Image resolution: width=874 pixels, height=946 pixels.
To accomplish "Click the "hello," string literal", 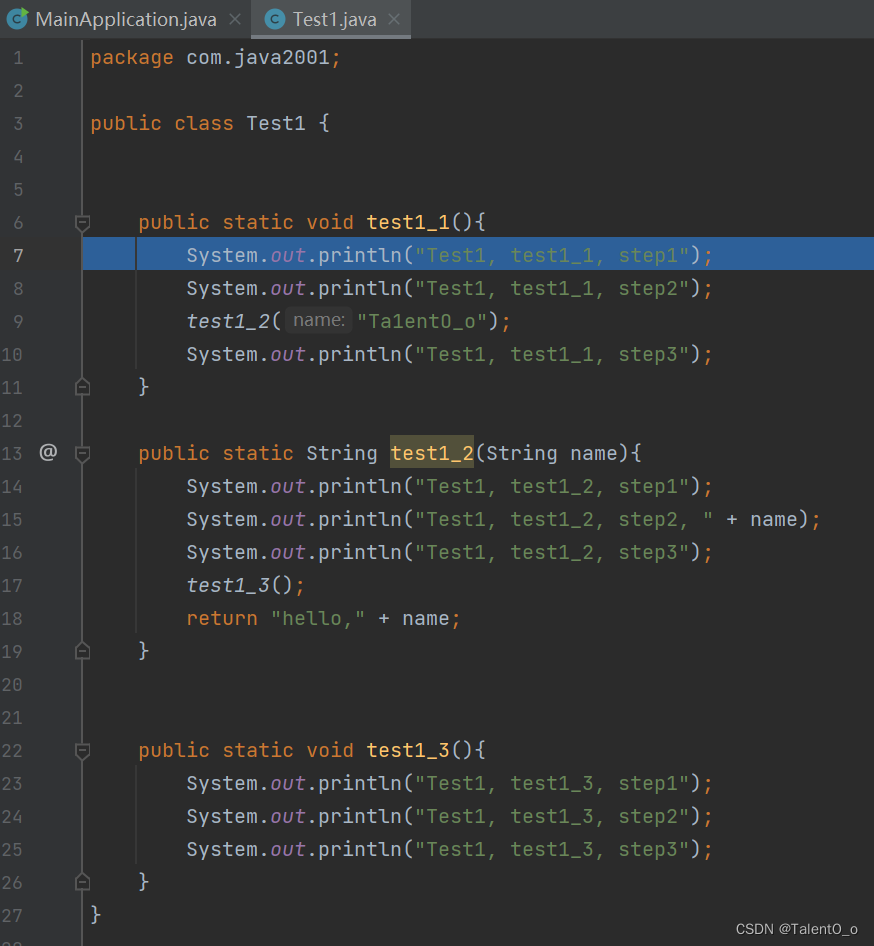I will (x=318, y=619).
